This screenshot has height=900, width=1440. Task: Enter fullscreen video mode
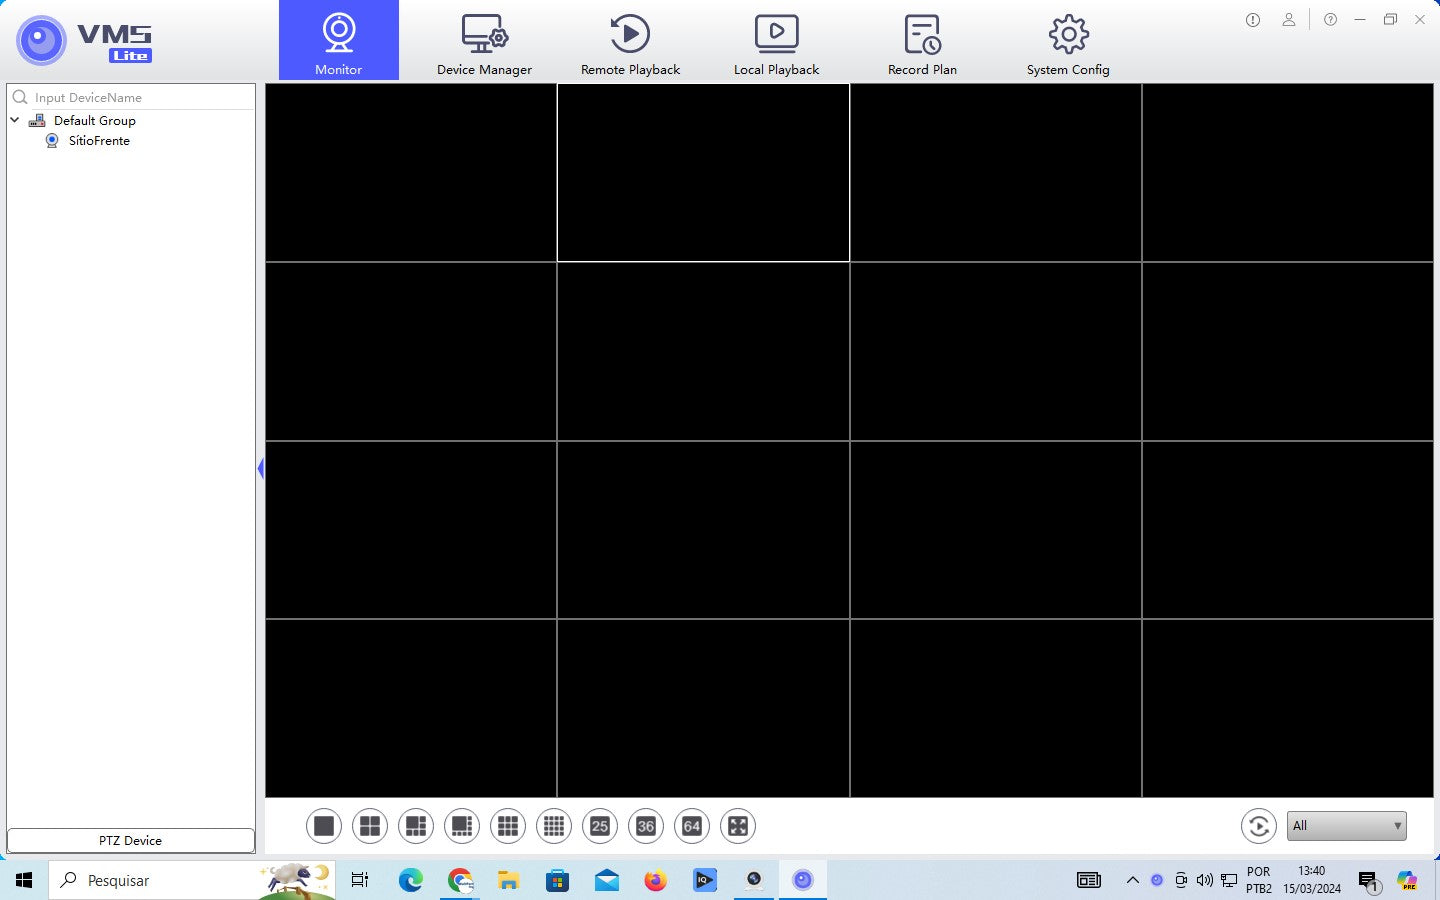(738, 826)
